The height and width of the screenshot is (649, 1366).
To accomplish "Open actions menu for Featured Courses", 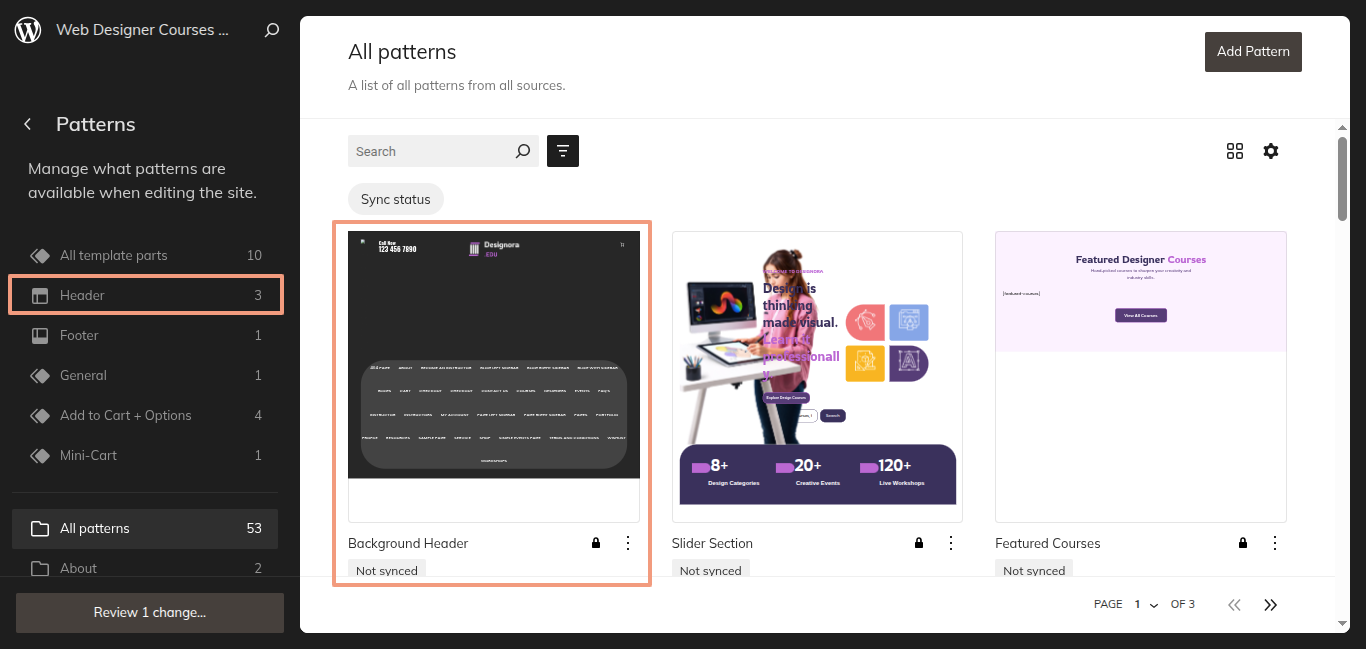I will tap(1275, 543).
